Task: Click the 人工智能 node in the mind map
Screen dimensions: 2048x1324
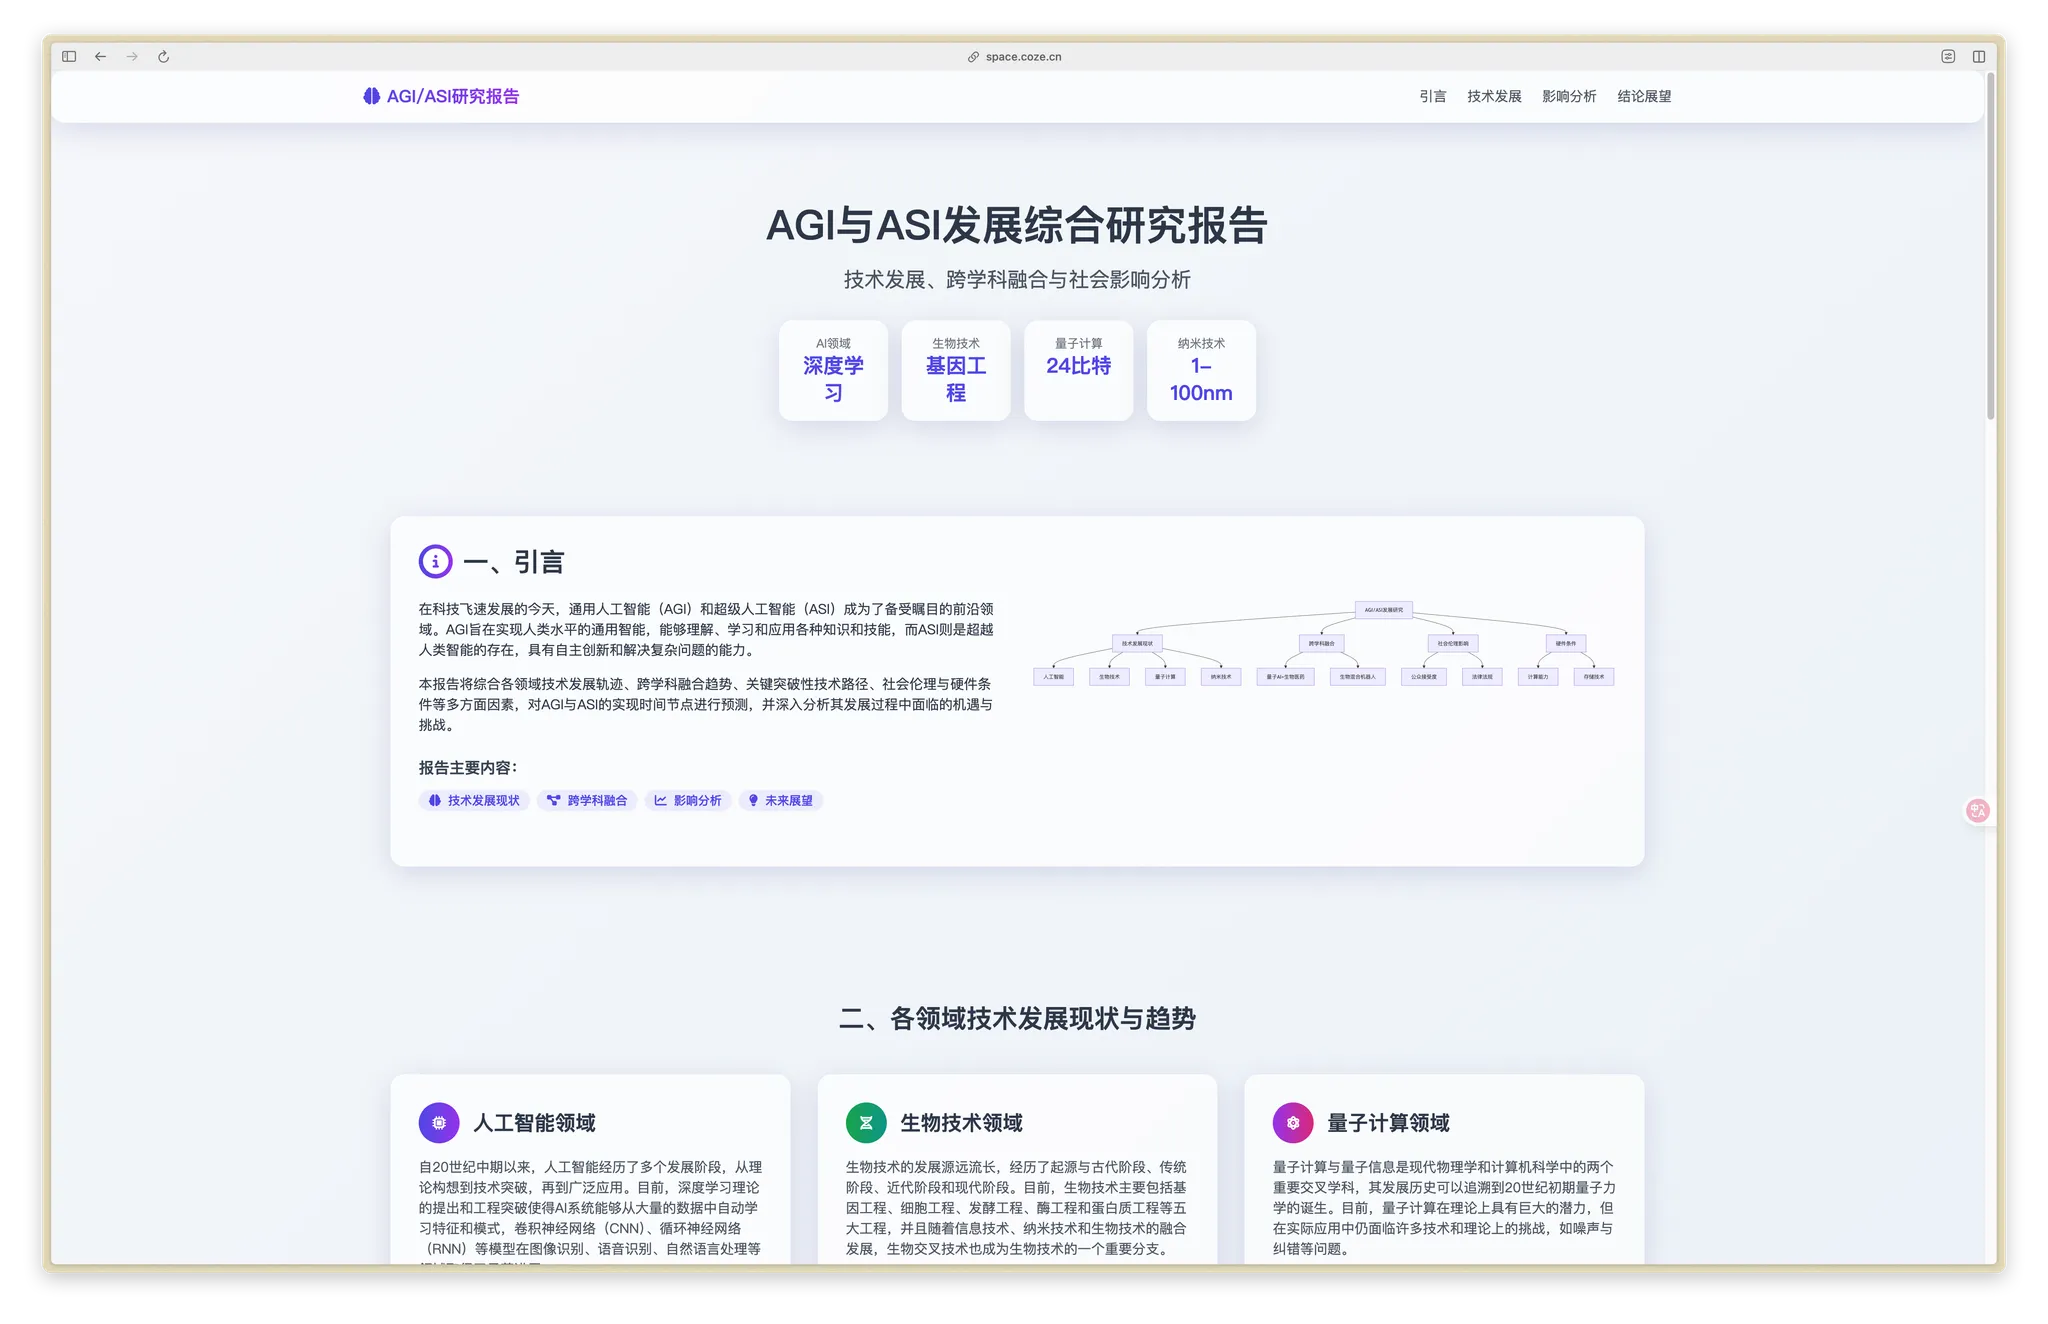Action: (1054, 677)
